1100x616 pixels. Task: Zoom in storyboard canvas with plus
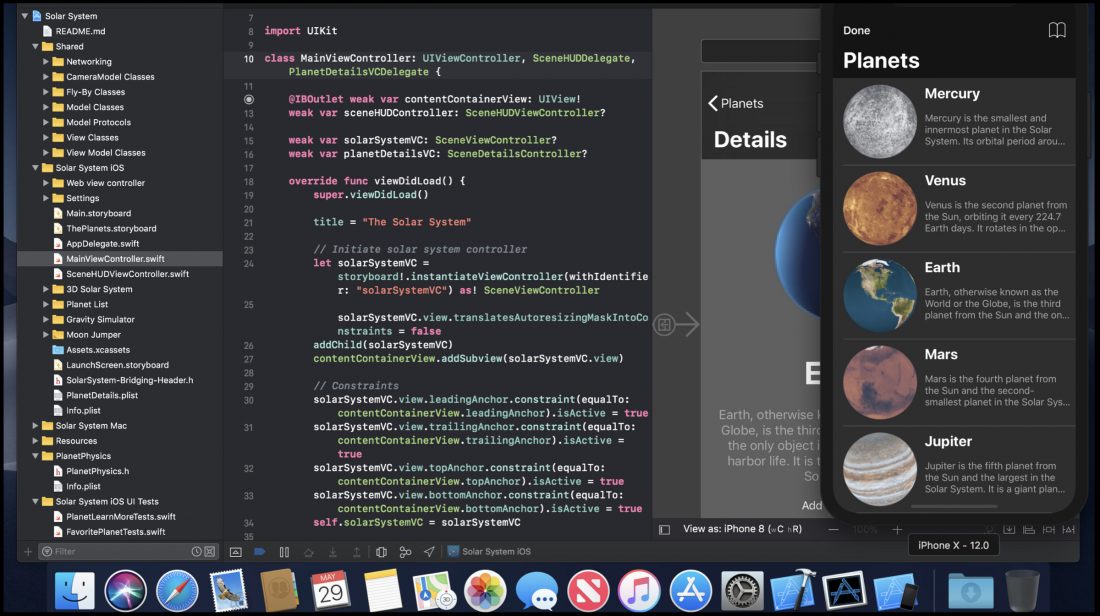click(897, 529)
